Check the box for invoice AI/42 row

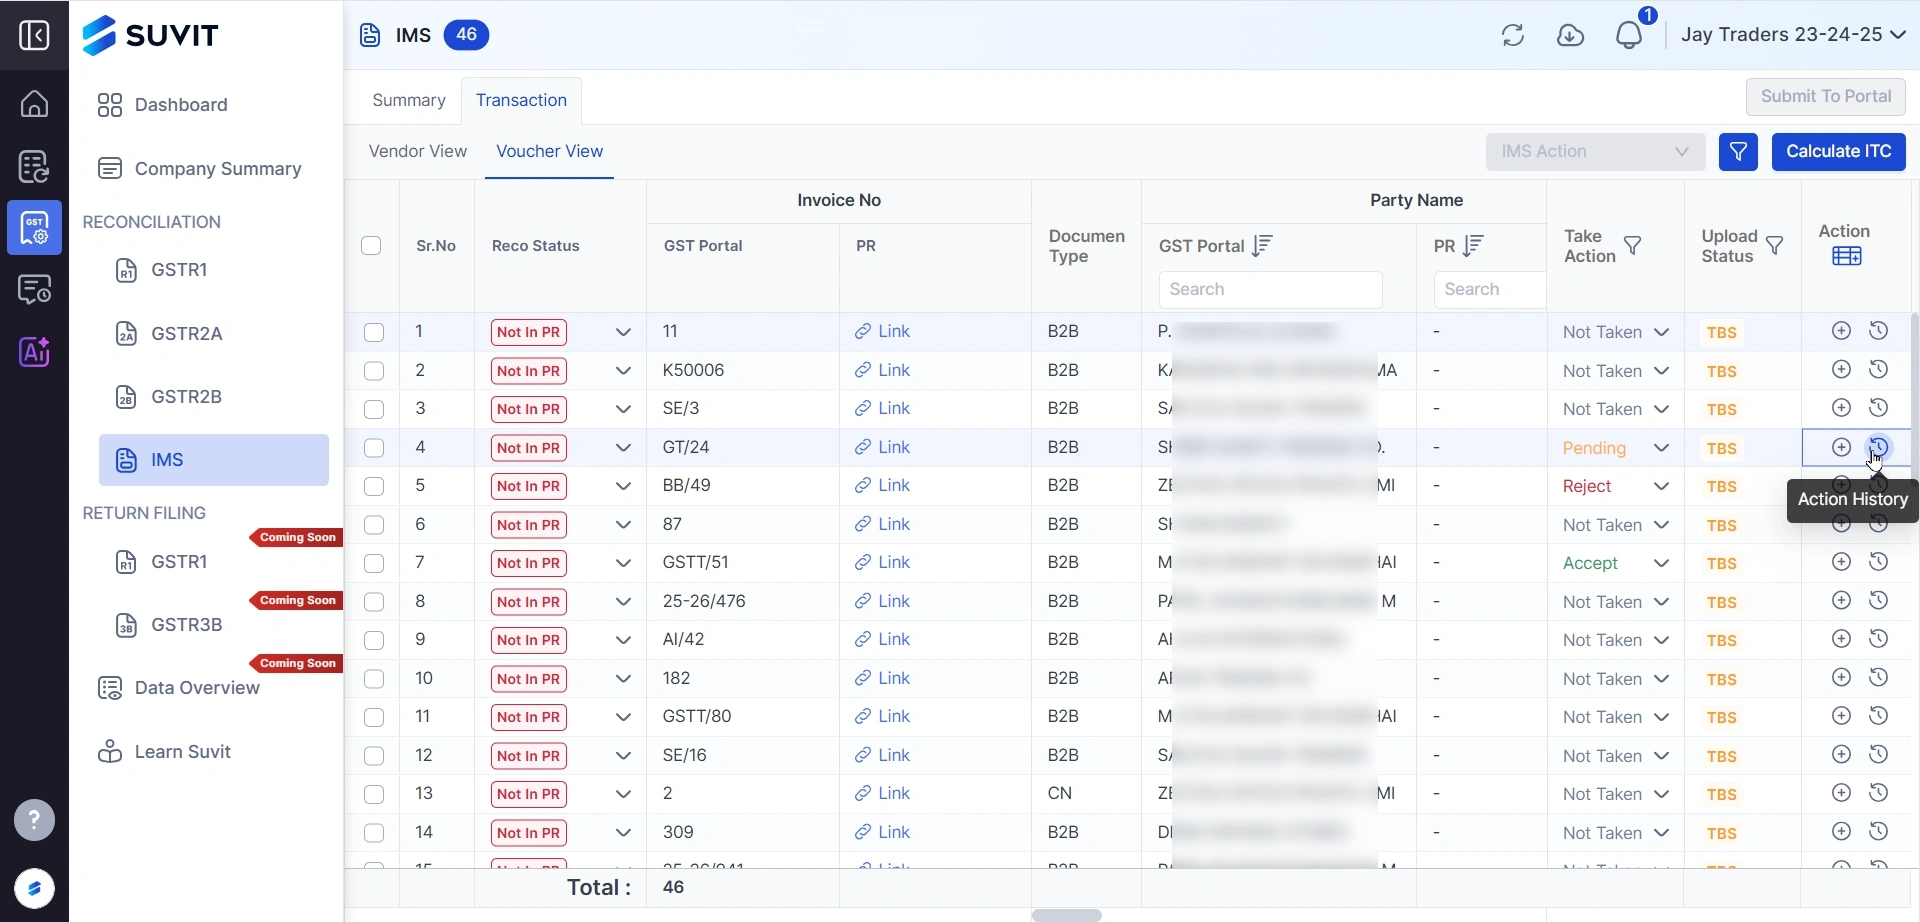(x=374, y=640)
